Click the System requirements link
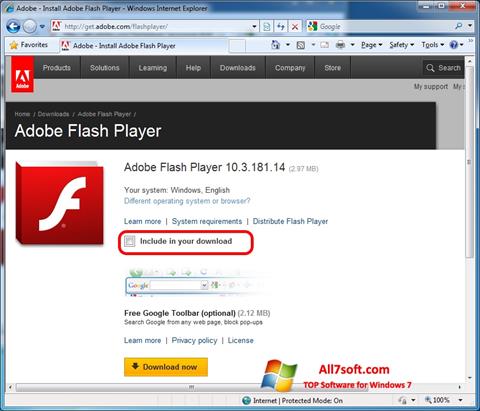Image resolution: width=480 pixels, height=411 pixels. click(207, 221)
